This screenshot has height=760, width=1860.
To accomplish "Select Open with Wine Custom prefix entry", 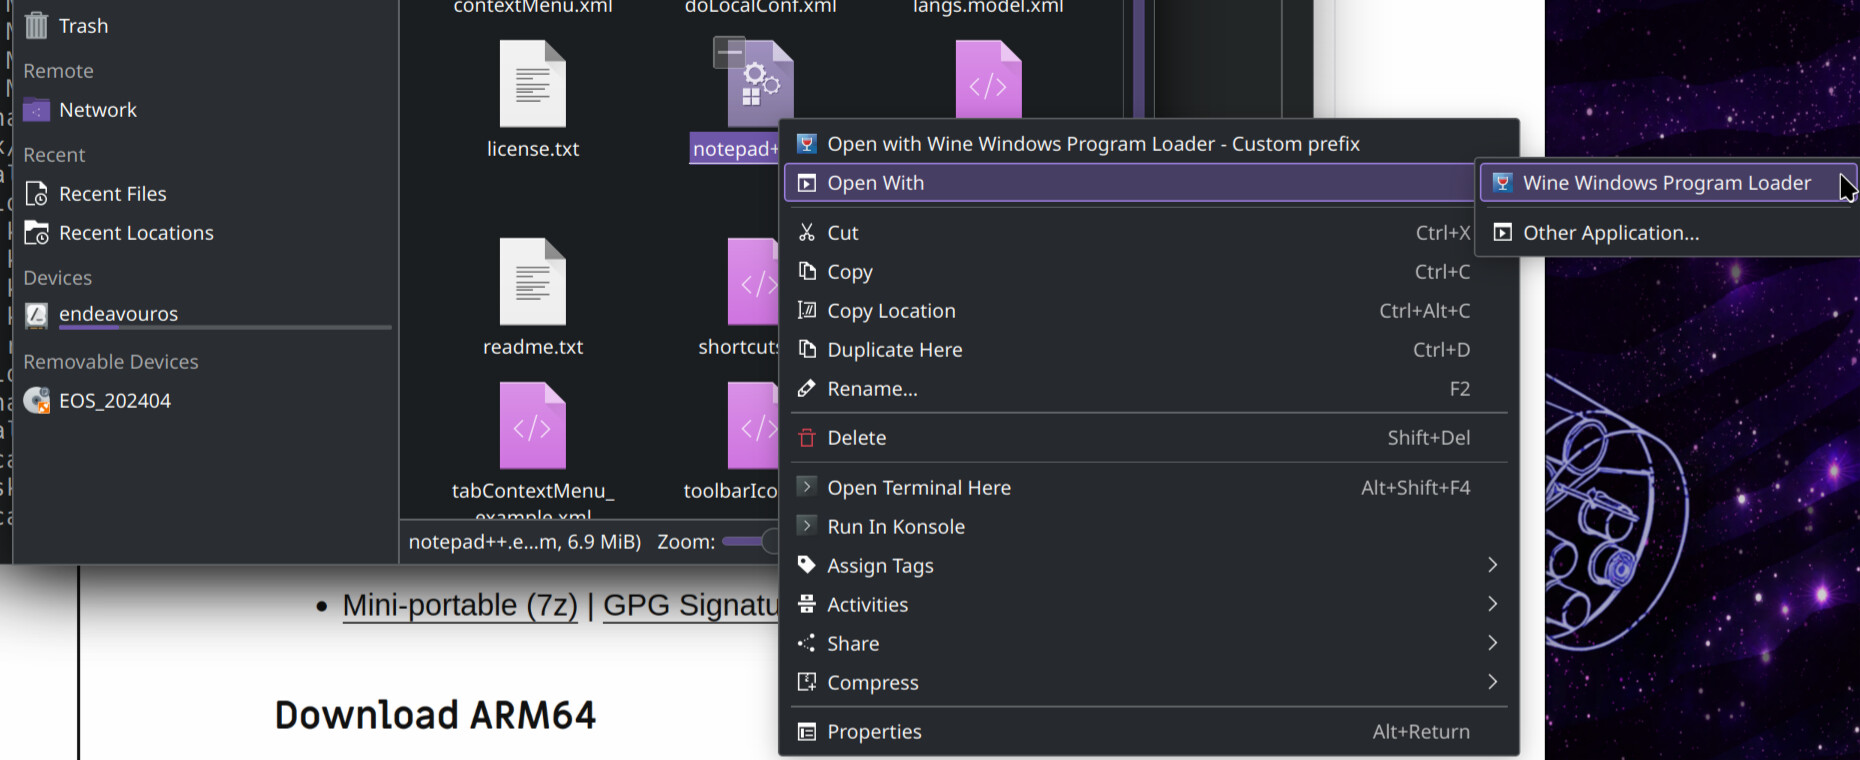I will click(1148, 144).
